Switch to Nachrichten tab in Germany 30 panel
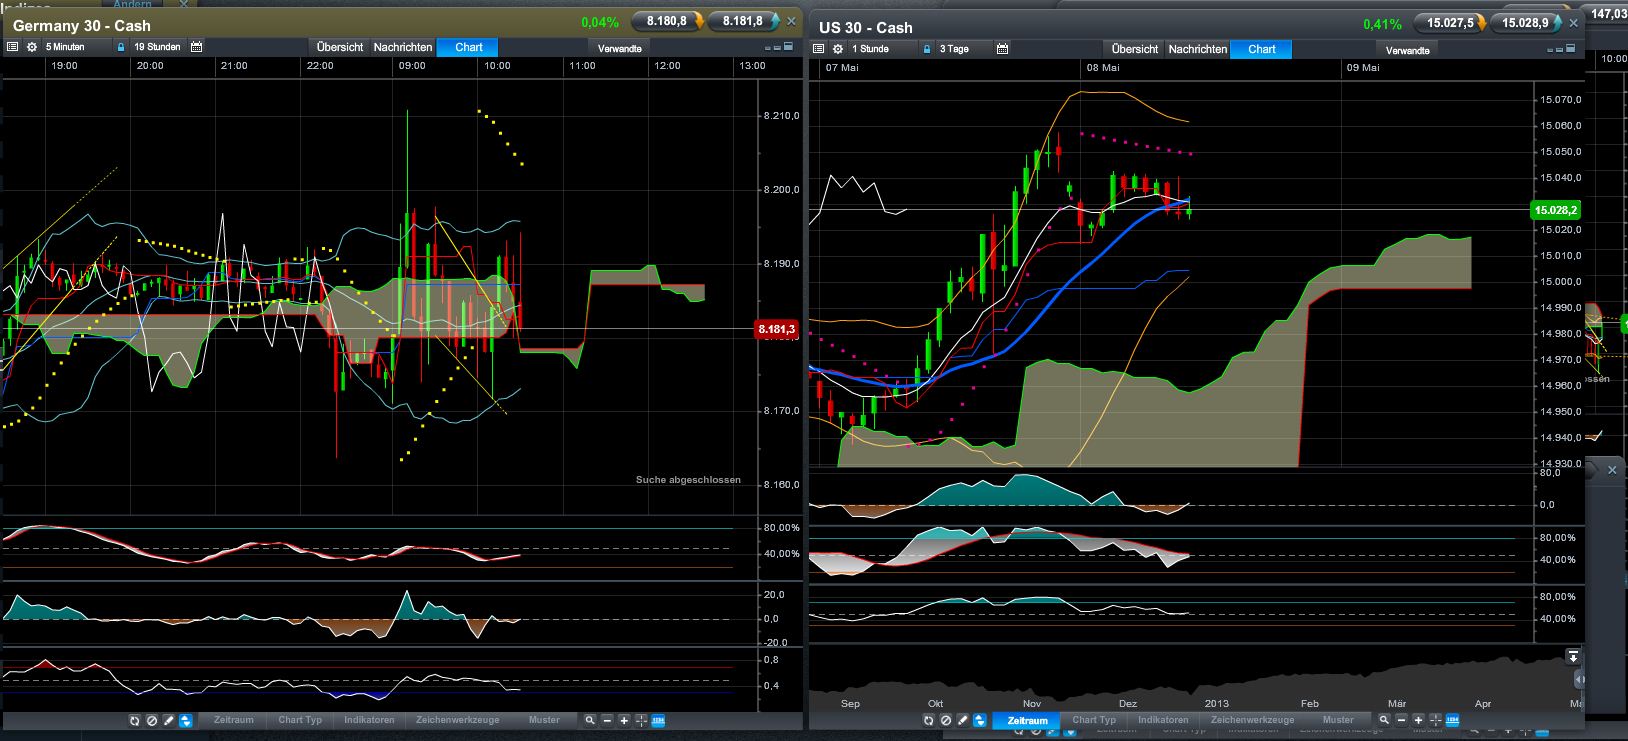The height and width of the screenshot is (741, 1628). [403, 47]
